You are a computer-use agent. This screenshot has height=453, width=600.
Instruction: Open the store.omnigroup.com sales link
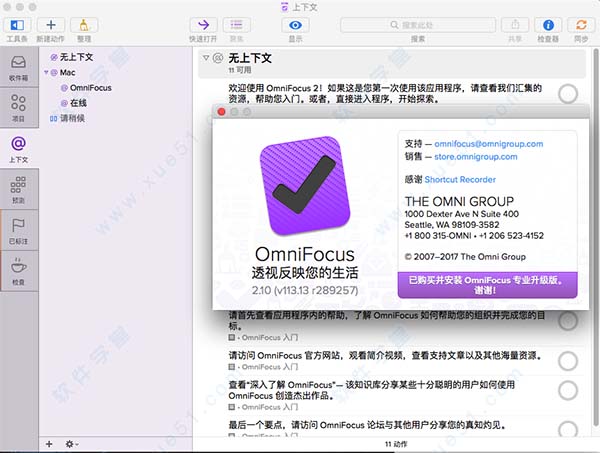pyautogui.click(x=476, y=156)
